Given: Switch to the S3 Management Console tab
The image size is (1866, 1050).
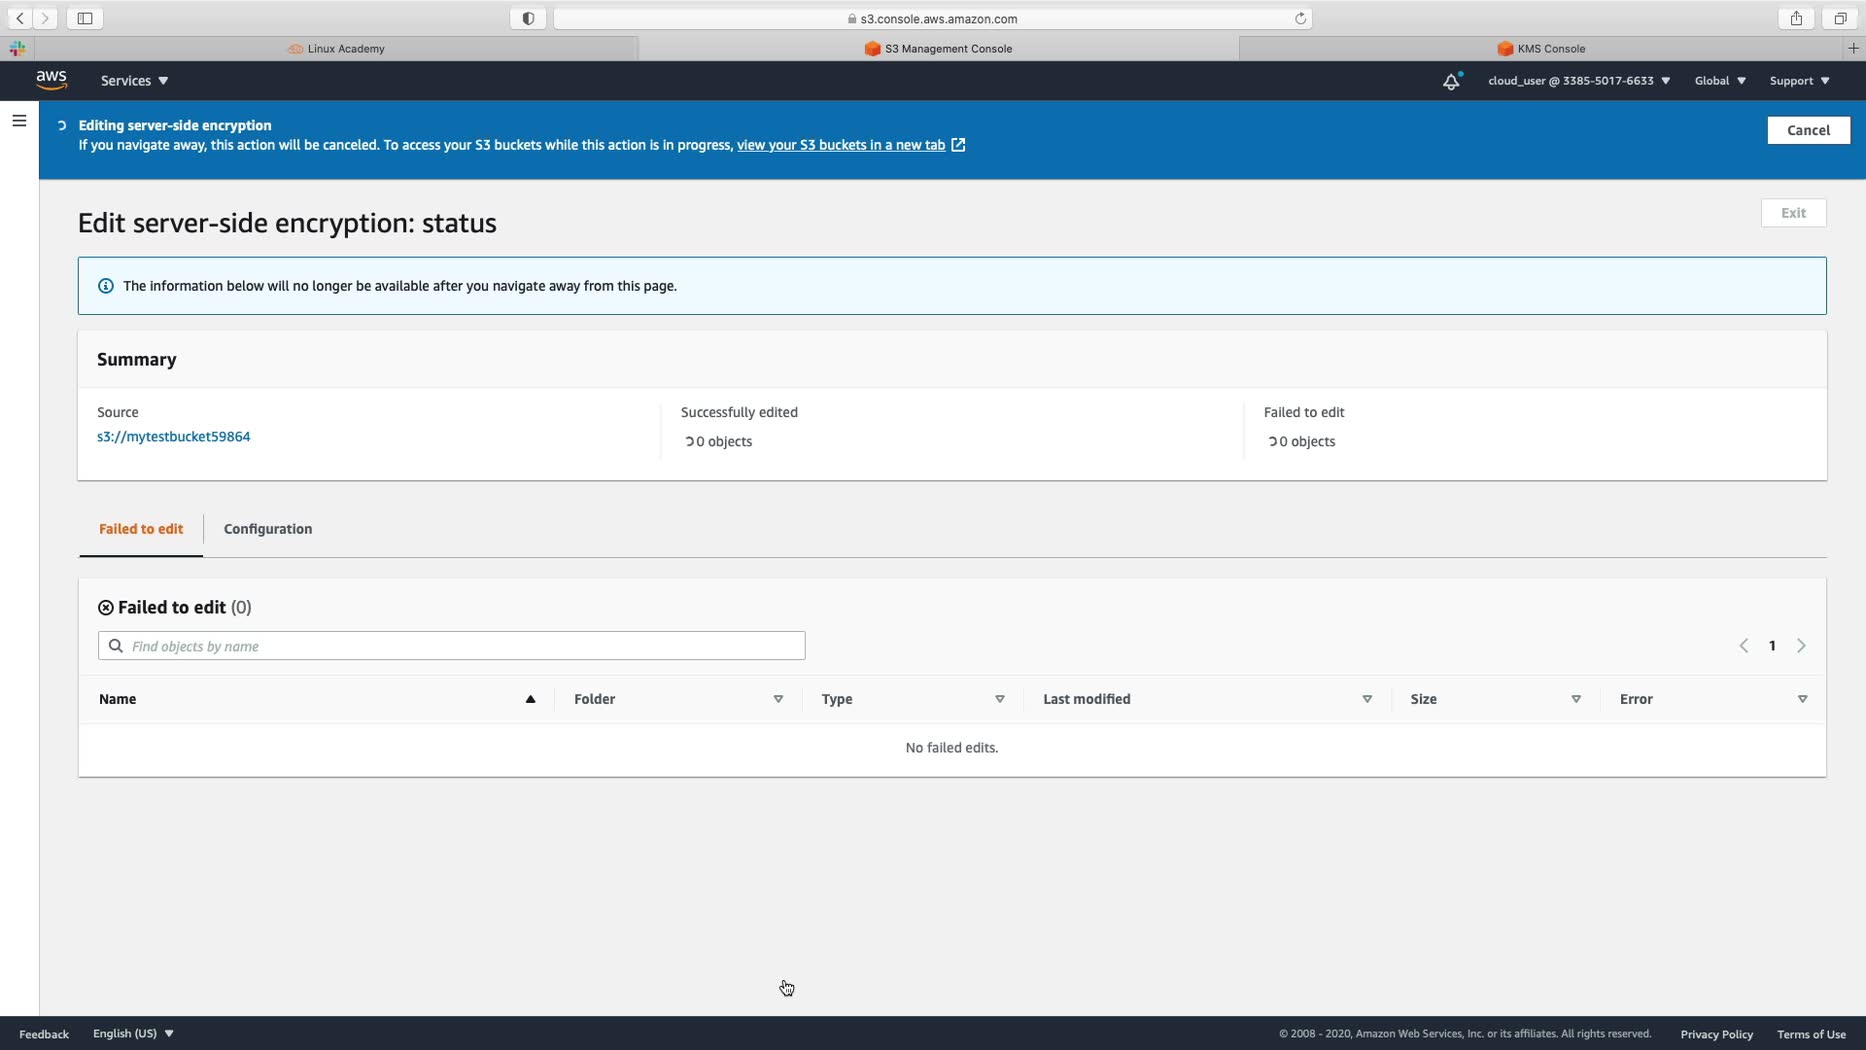Looking at the screenshot, I should (x=938, y=48).
